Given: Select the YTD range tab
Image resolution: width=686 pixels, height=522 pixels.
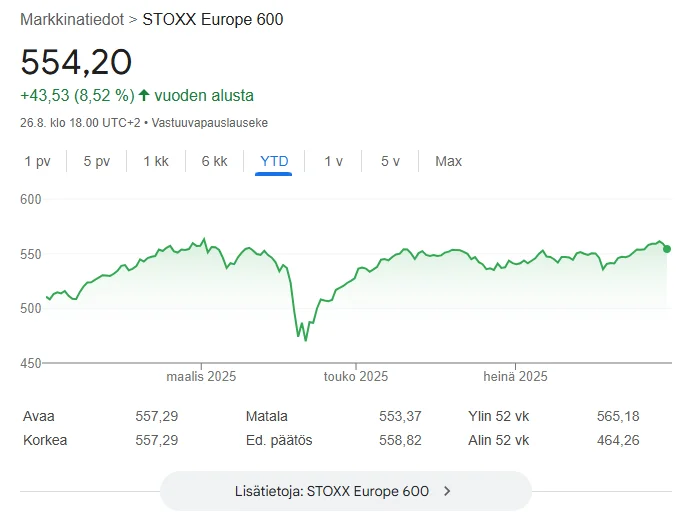Looking at the screenshot, I should tap(273, 161).
